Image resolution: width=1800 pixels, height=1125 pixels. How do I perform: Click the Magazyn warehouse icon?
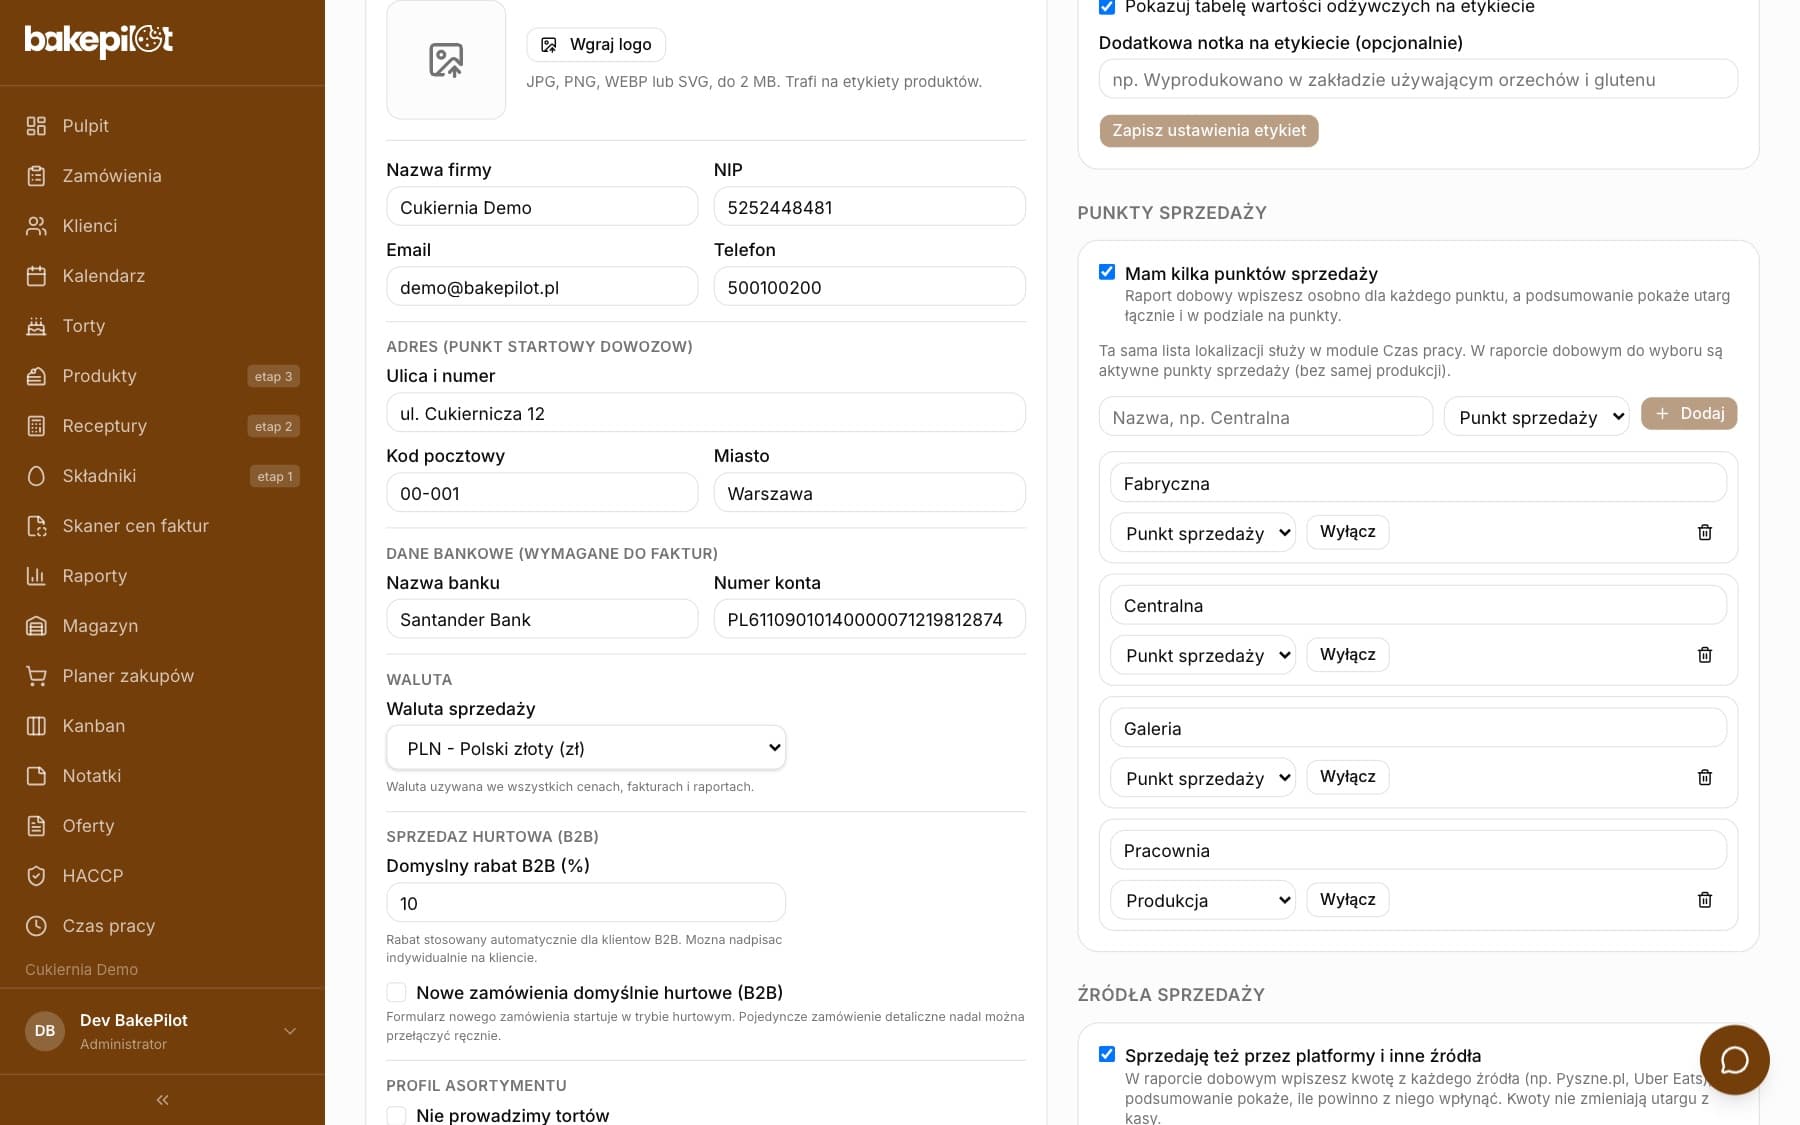pyautogui.click(x=36, y=626)
